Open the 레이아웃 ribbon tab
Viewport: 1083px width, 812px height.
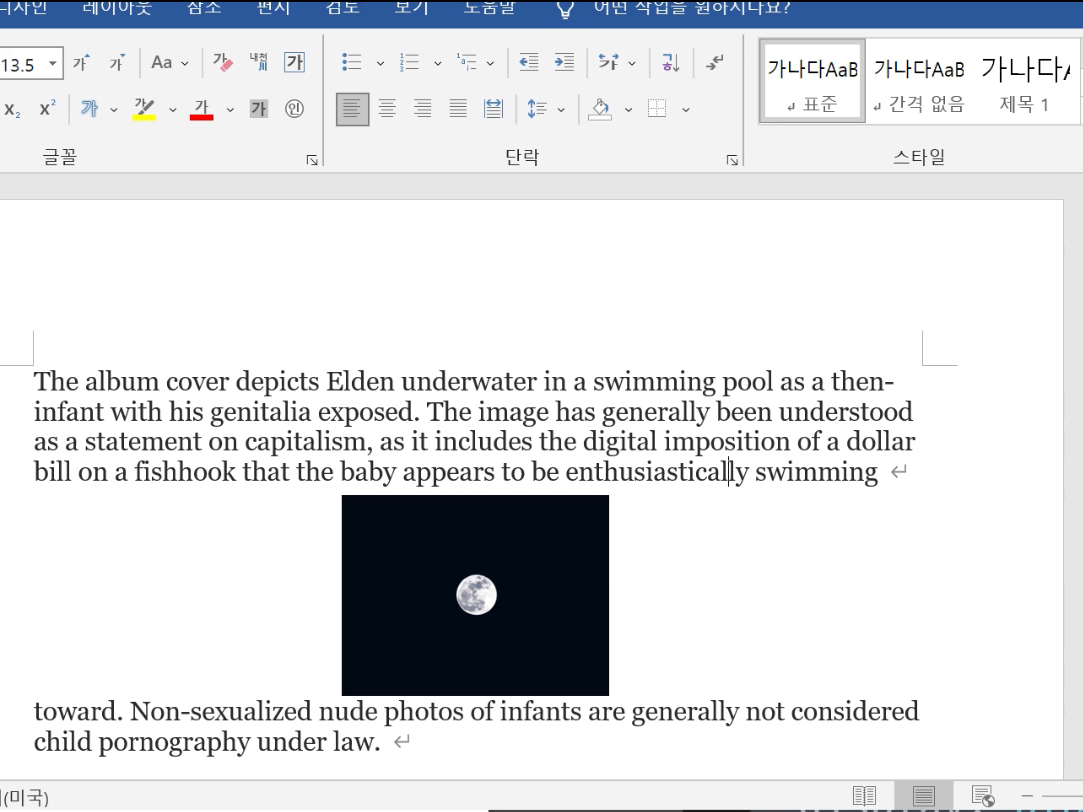click(117, 8)
